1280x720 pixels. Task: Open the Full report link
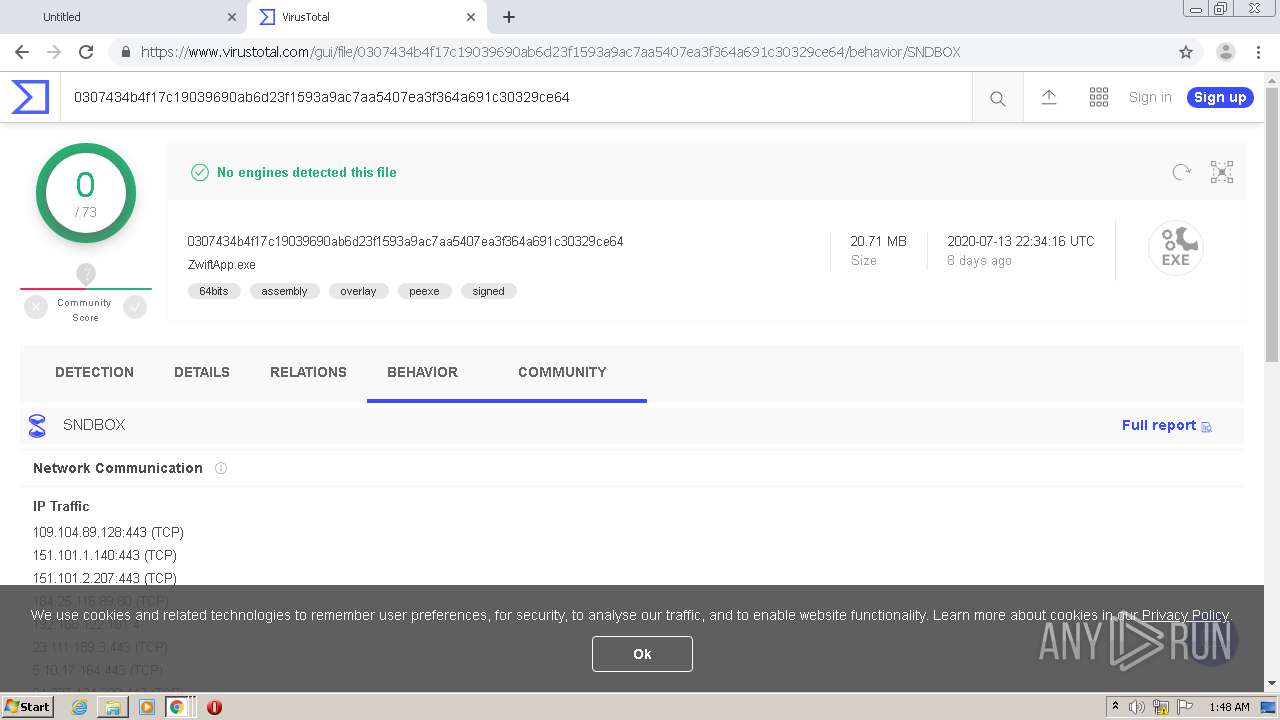coord(1166,425)
